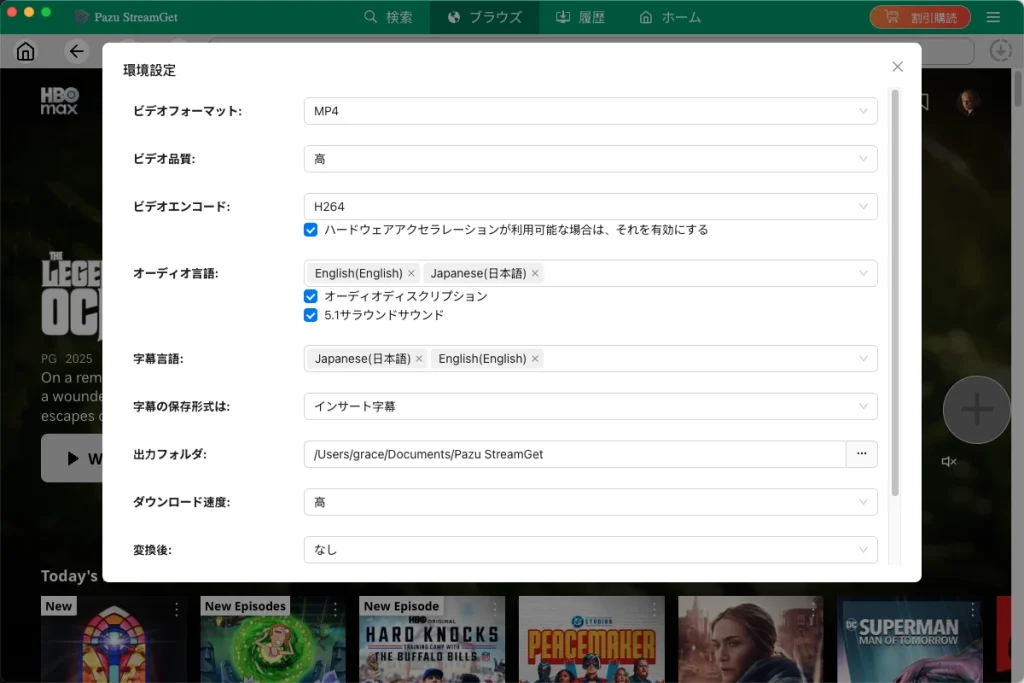Open the 履歴 tab

pyautogui.click(x=580, y=17)
